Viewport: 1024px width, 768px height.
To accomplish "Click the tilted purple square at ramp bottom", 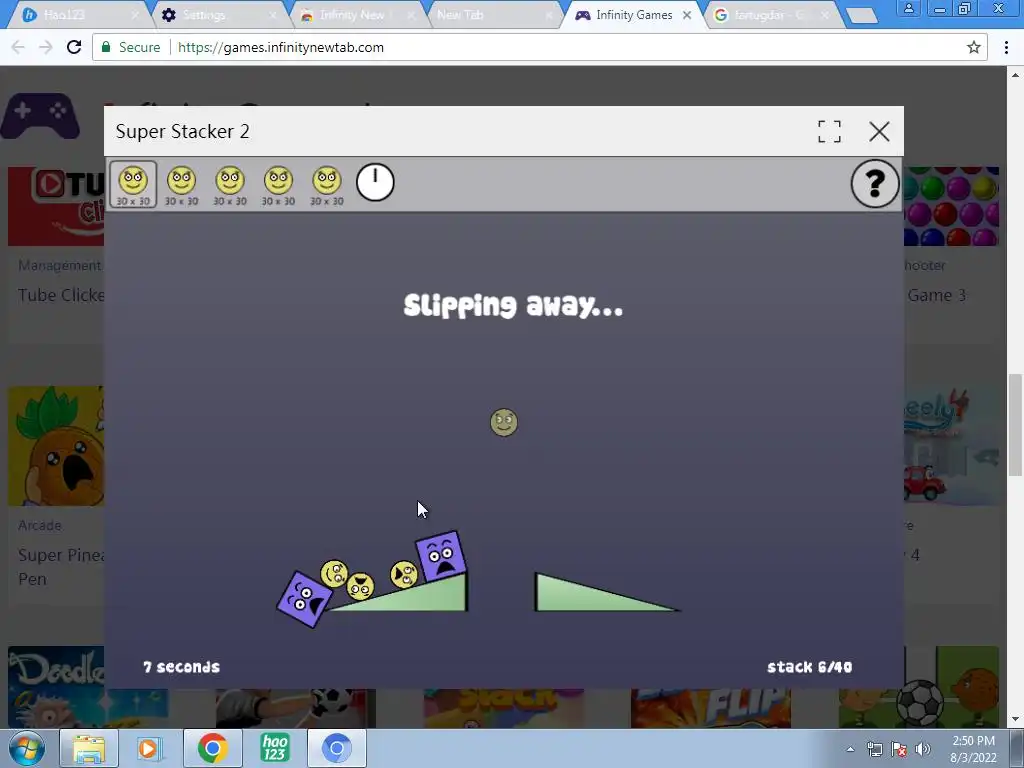I will (304, 600).
